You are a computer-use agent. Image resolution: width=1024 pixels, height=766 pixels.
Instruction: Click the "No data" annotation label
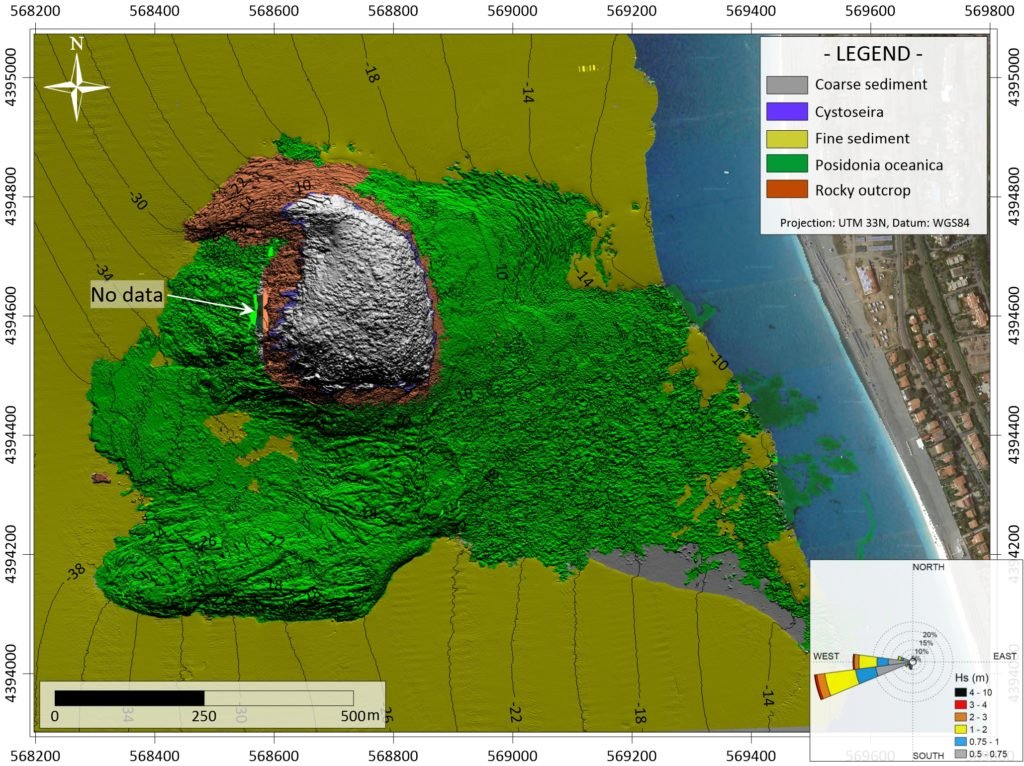[x=127, y=295]
